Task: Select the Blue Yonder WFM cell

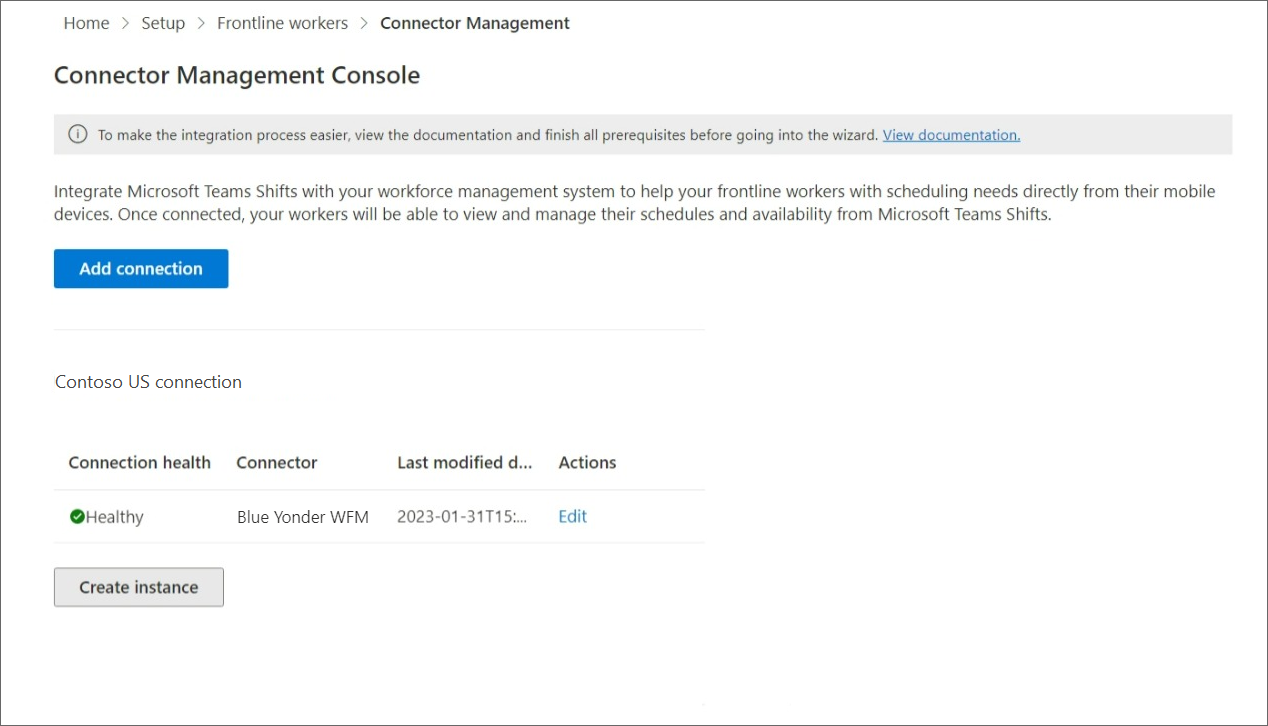Action: click(302, 517)
